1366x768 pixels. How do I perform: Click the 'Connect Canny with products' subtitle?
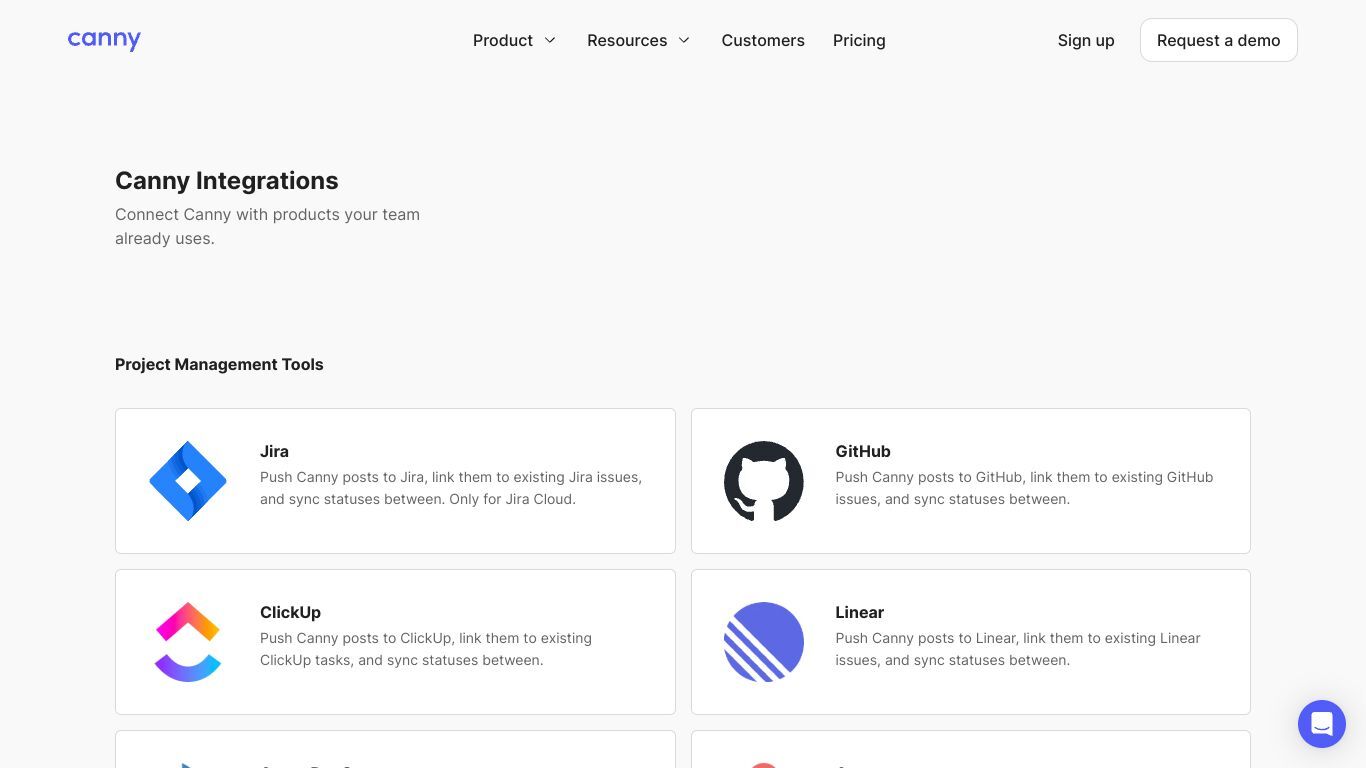click(267, 226)
